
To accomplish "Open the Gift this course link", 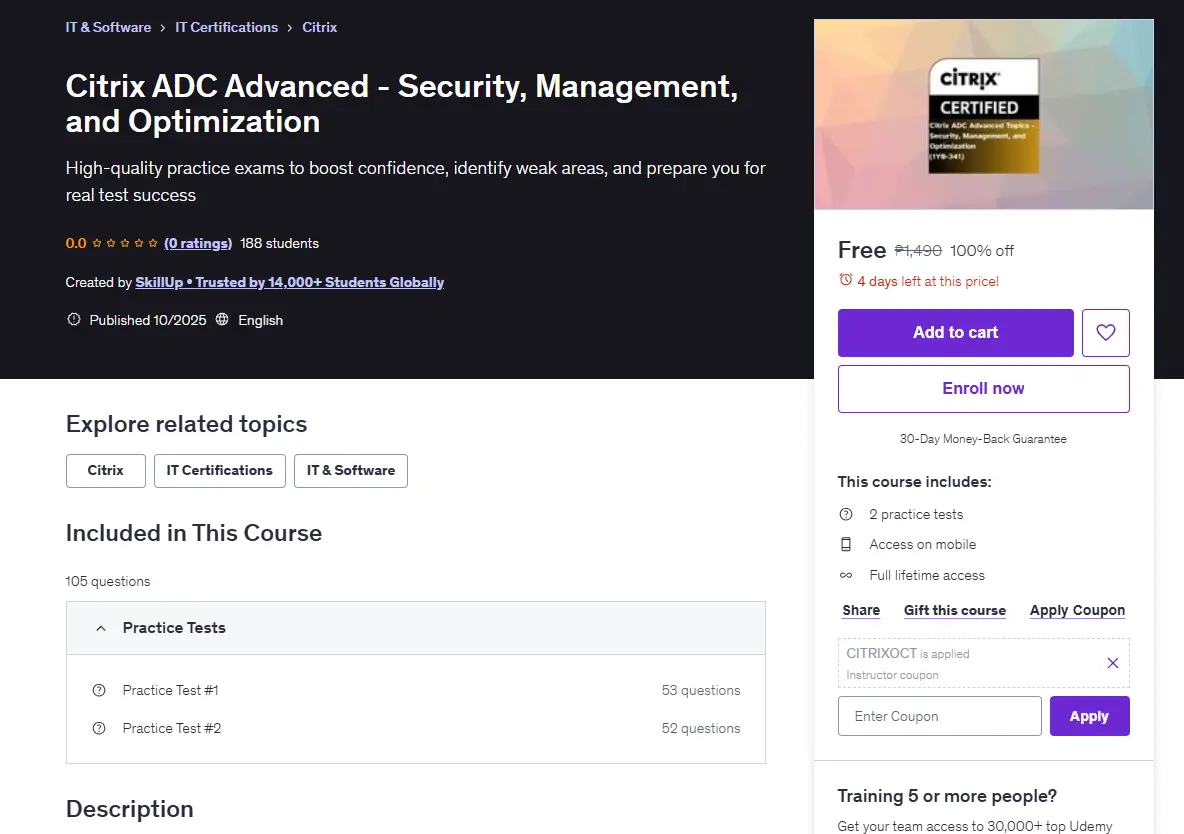I will pos(954,610).
